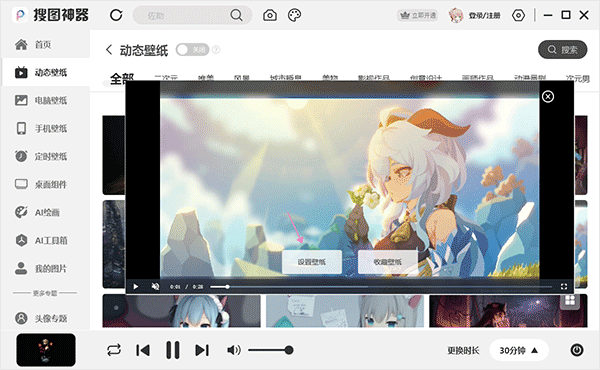The width and height of the screenshot is (600, 370).
Task: Toggle the loop playback icon
Action: coord(114,350)
